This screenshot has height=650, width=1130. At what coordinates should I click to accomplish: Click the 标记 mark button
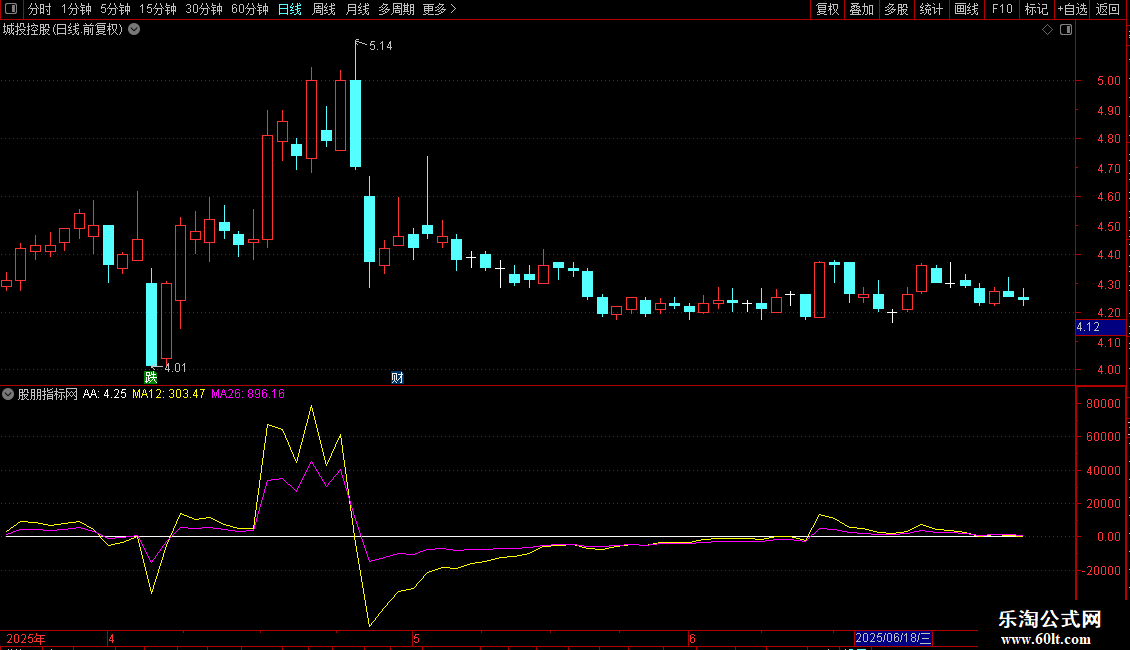tap(1036, 9)
